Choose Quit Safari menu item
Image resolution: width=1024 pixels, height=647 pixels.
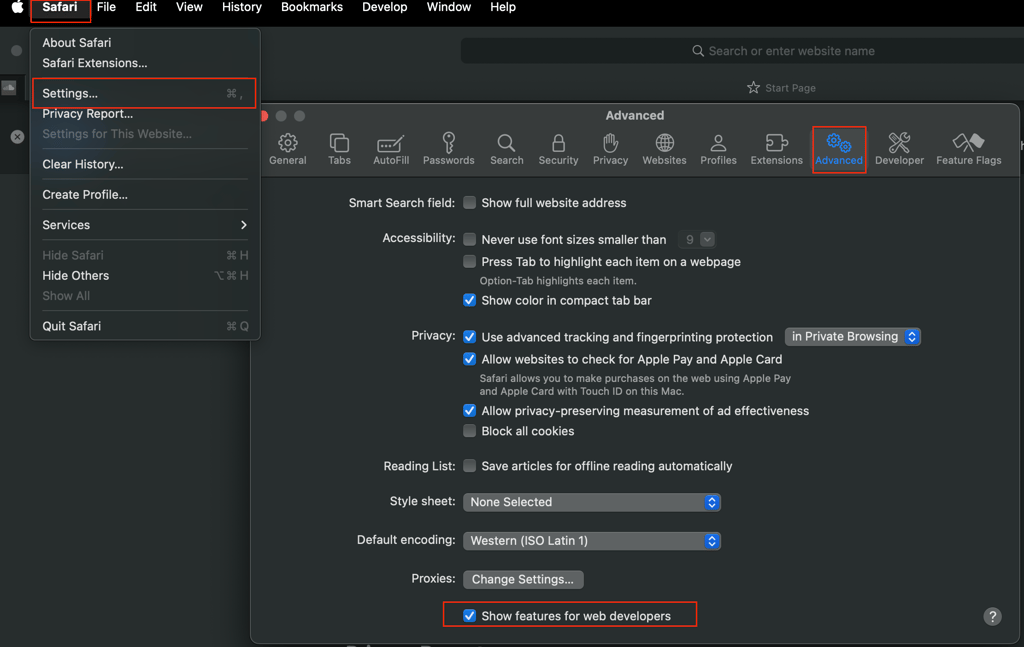(x=145, y=326)
